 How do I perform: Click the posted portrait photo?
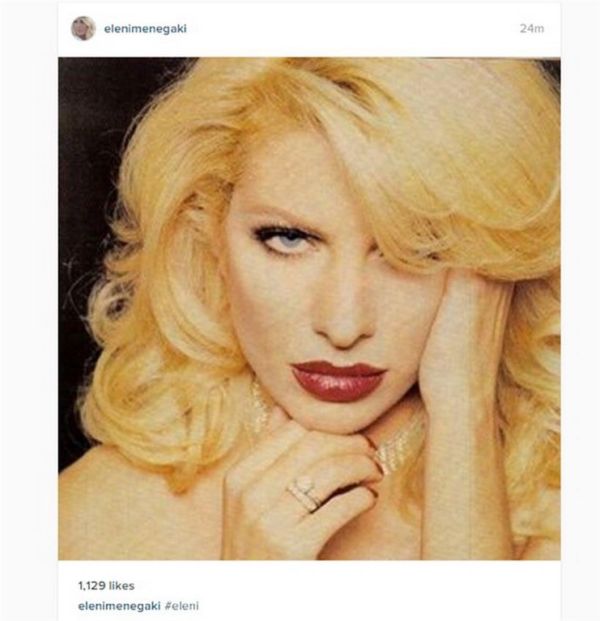click(309, 309)
